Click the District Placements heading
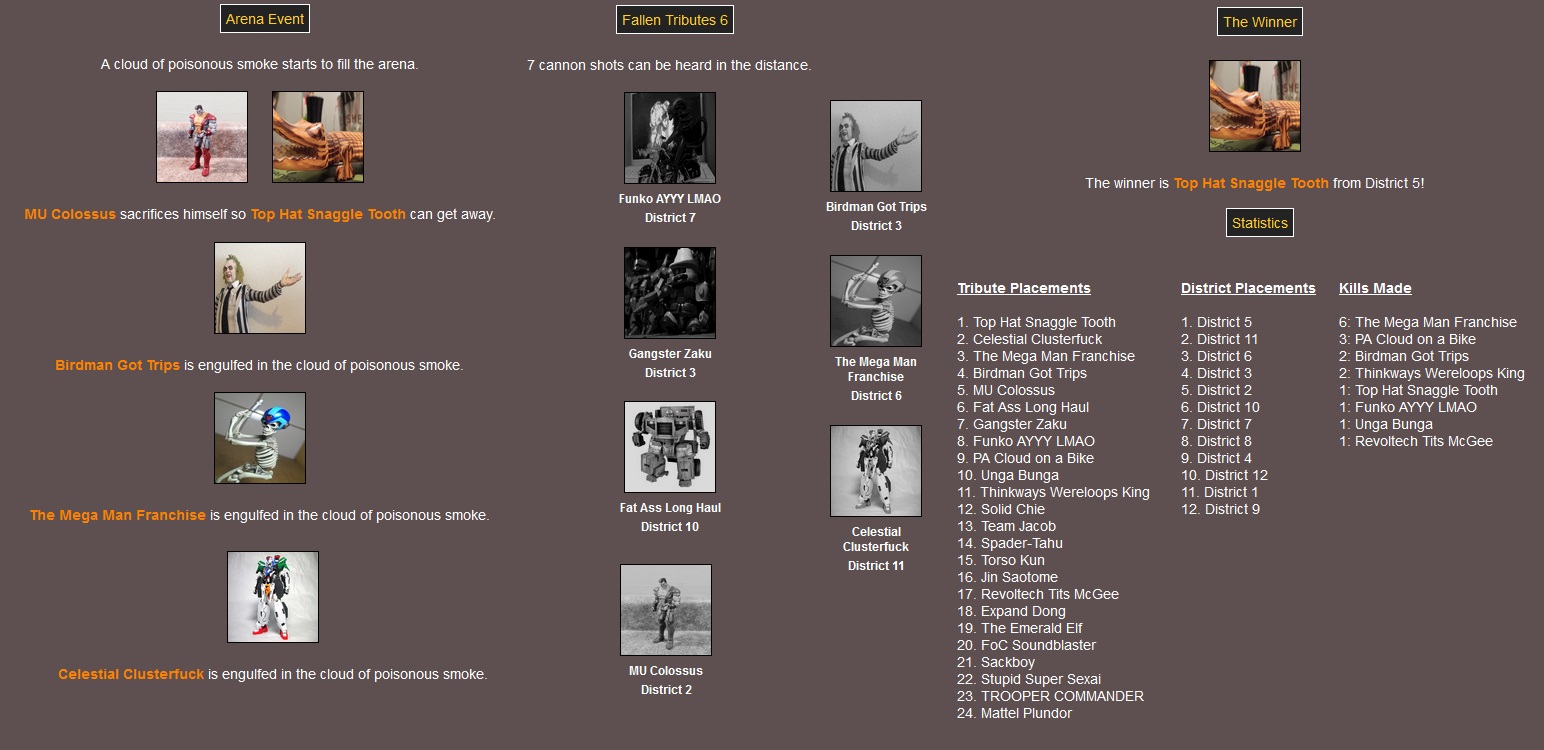Viewport: 1544px width, 750px height. click(x=1248, y=288)
